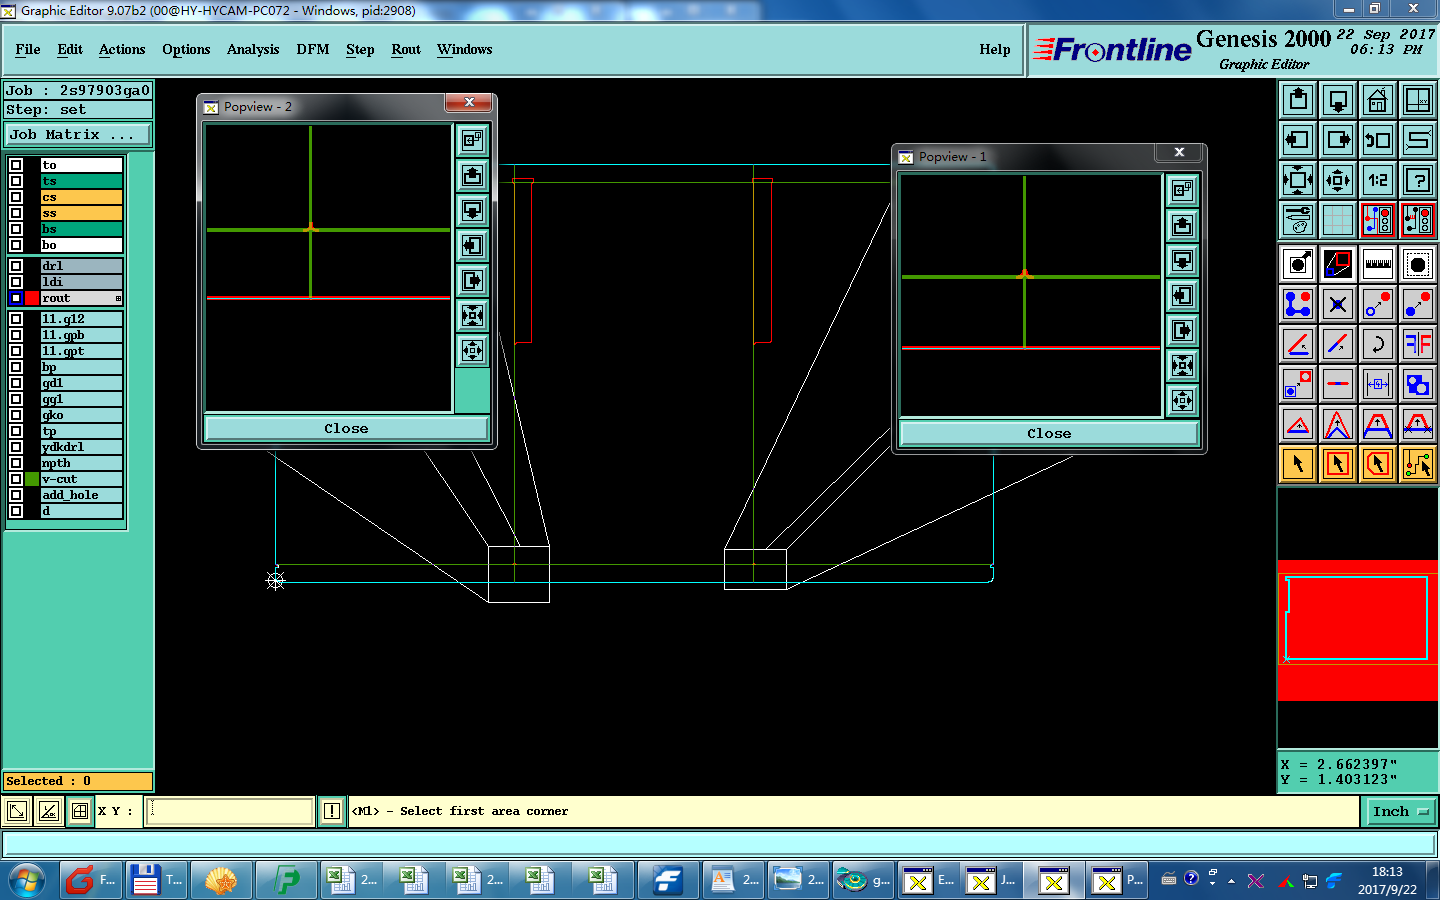Select the '11.gpb' layer name
Viewport: 1440px width, 900px height.
(81, 335)
